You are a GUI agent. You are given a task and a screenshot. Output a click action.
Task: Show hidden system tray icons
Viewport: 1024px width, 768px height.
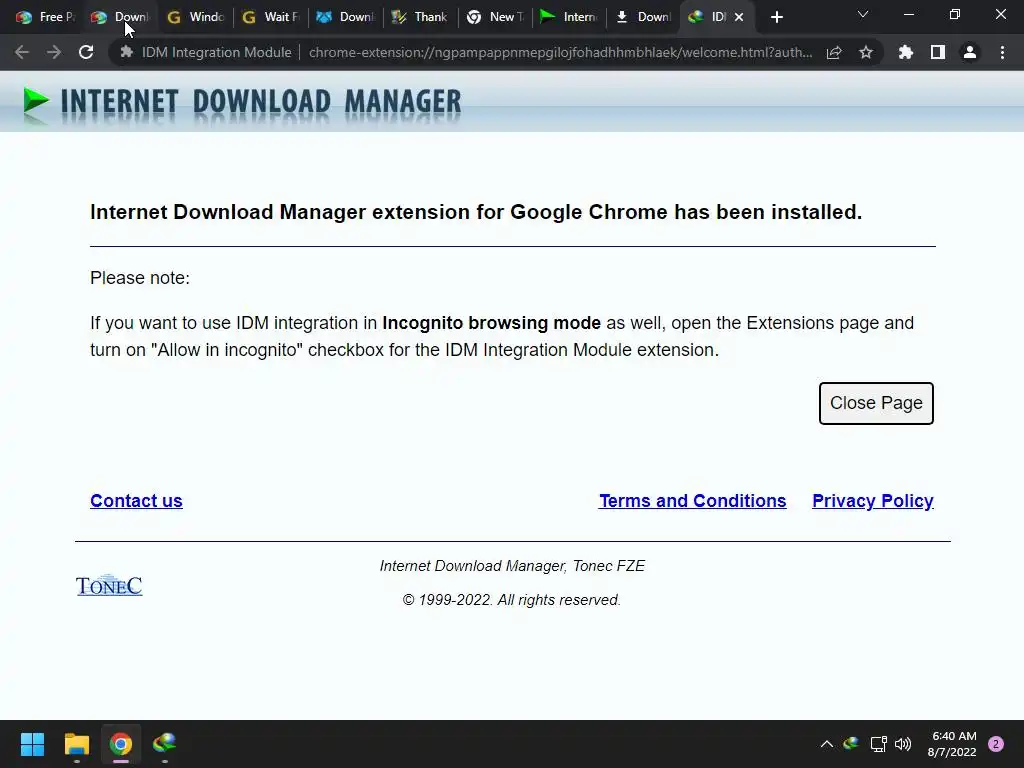[826, 744]
